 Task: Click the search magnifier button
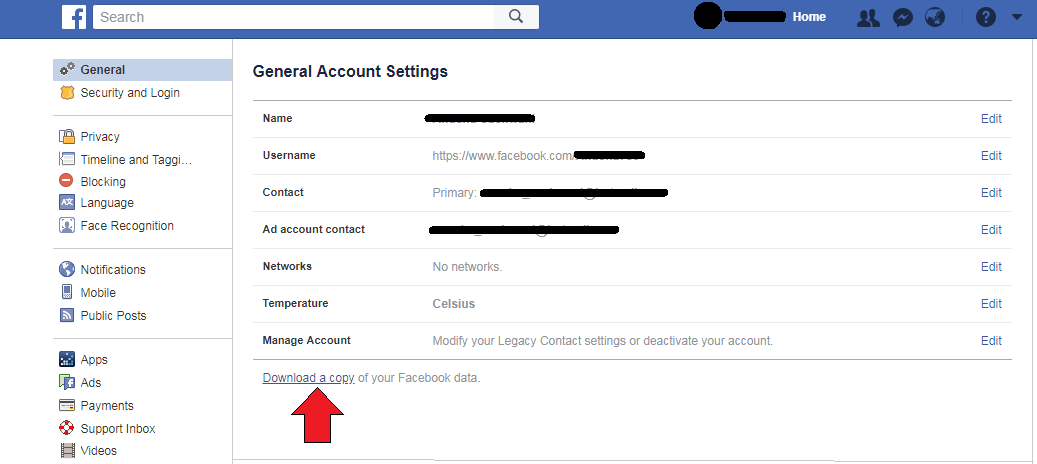[516, 17]
